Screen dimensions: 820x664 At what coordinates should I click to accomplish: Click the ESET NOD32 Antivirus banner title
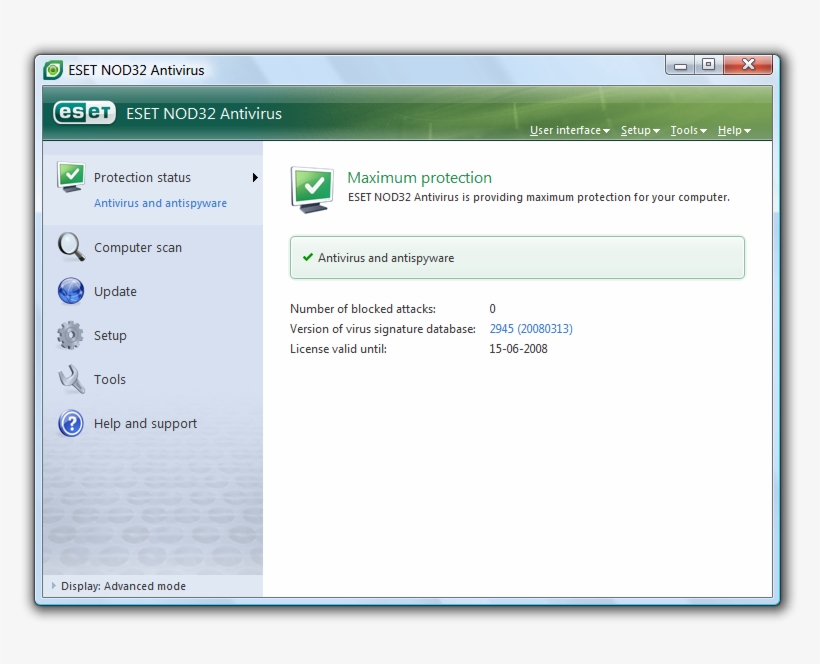[204, 113]
